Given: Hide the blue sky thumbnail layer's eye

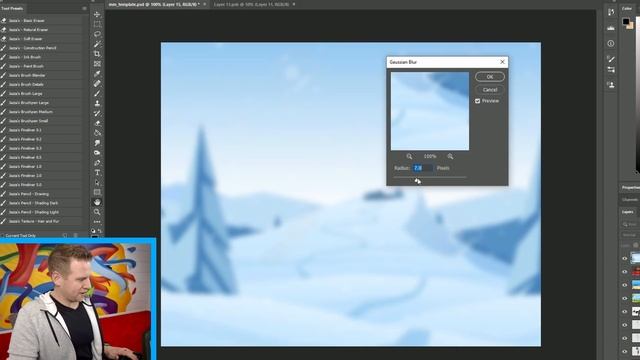Looking at the screenshot, I should [x=624, y=285].
